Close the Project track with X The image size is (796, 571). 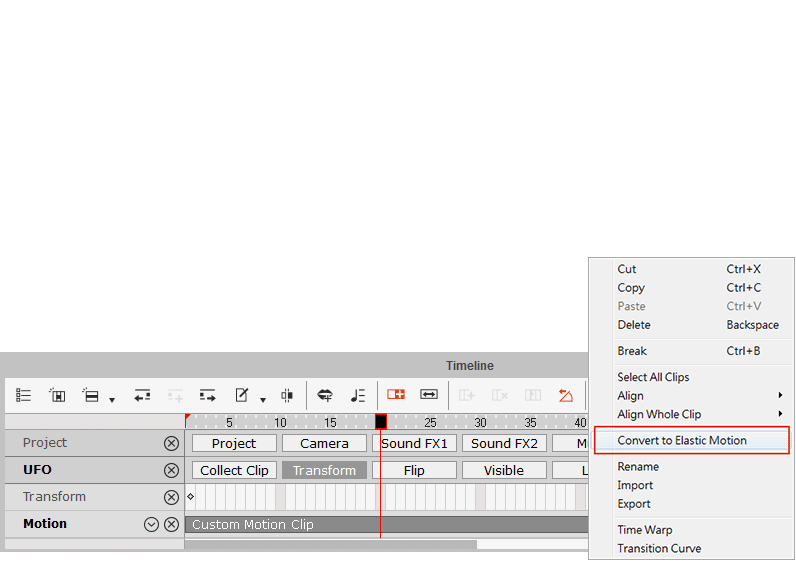click(x=171, y=443)
